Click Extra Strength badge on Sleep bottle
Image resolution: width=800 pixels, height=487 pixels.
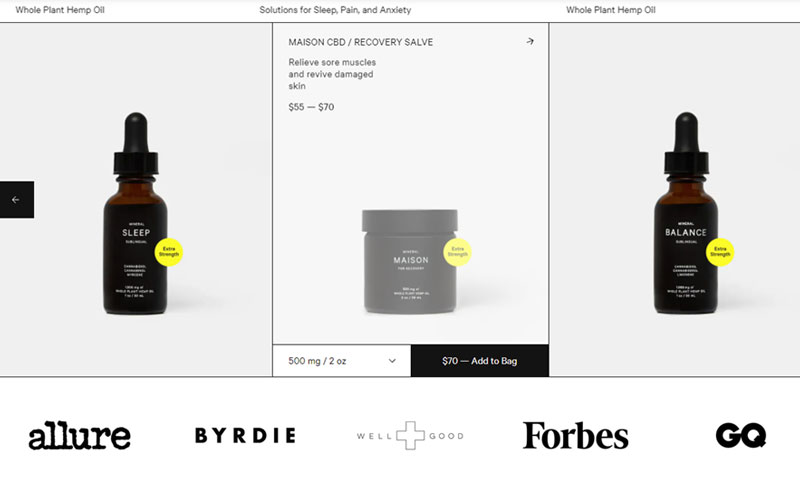[x=169, y=252]
